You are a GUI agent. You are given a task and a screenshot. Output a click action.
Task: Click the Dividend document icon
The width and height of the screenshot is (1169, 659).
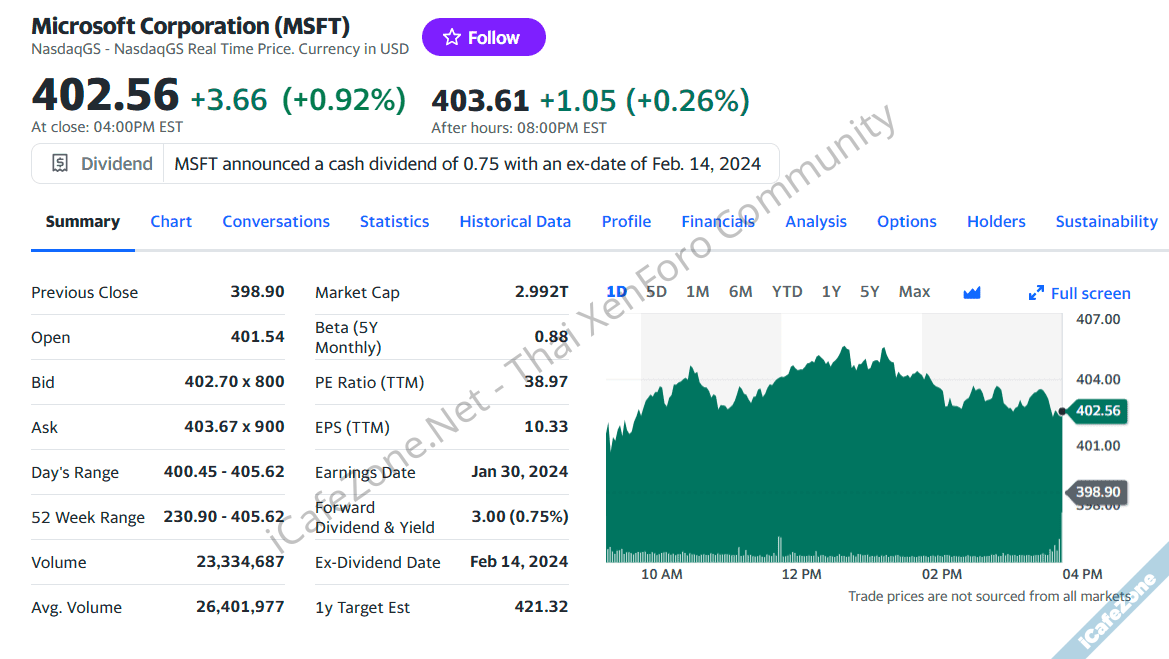pyautogui.click(x=60, y=164)
